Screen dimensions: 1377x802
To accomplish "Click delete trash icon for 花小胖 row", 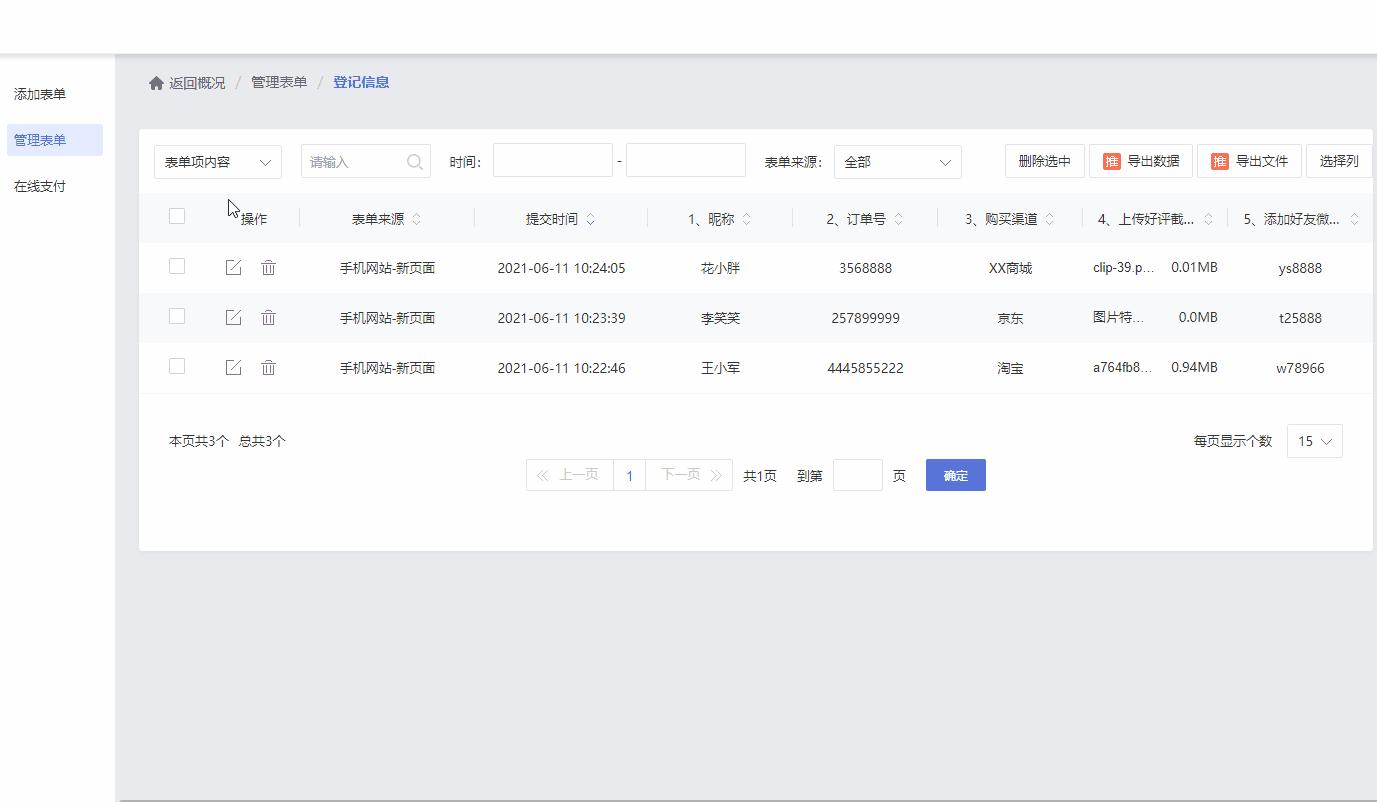I will [x=268, y=267].
